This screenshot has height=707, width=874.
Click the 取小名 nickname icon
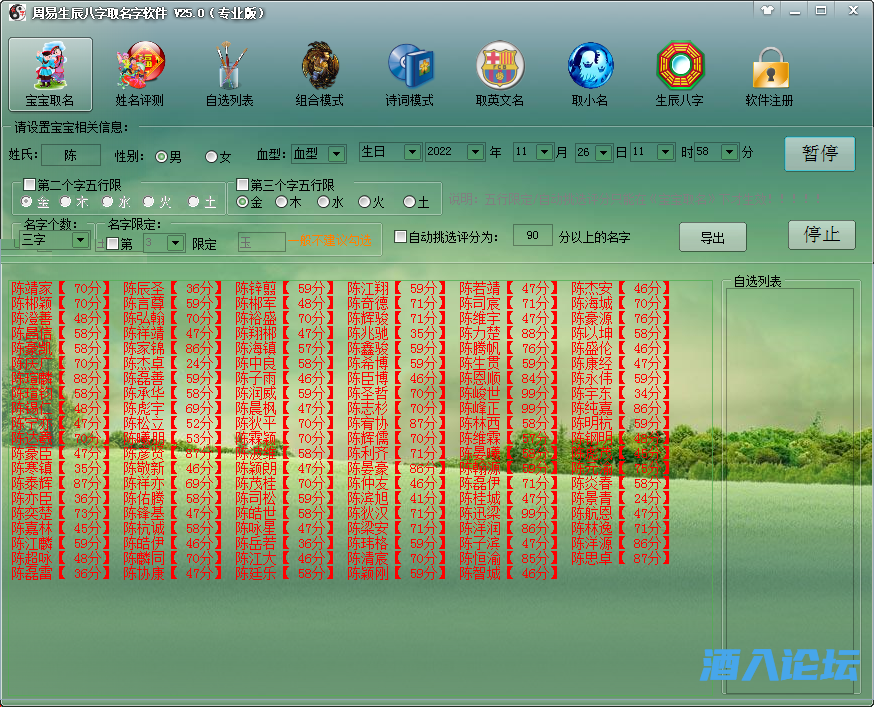[x=589, y=74]
